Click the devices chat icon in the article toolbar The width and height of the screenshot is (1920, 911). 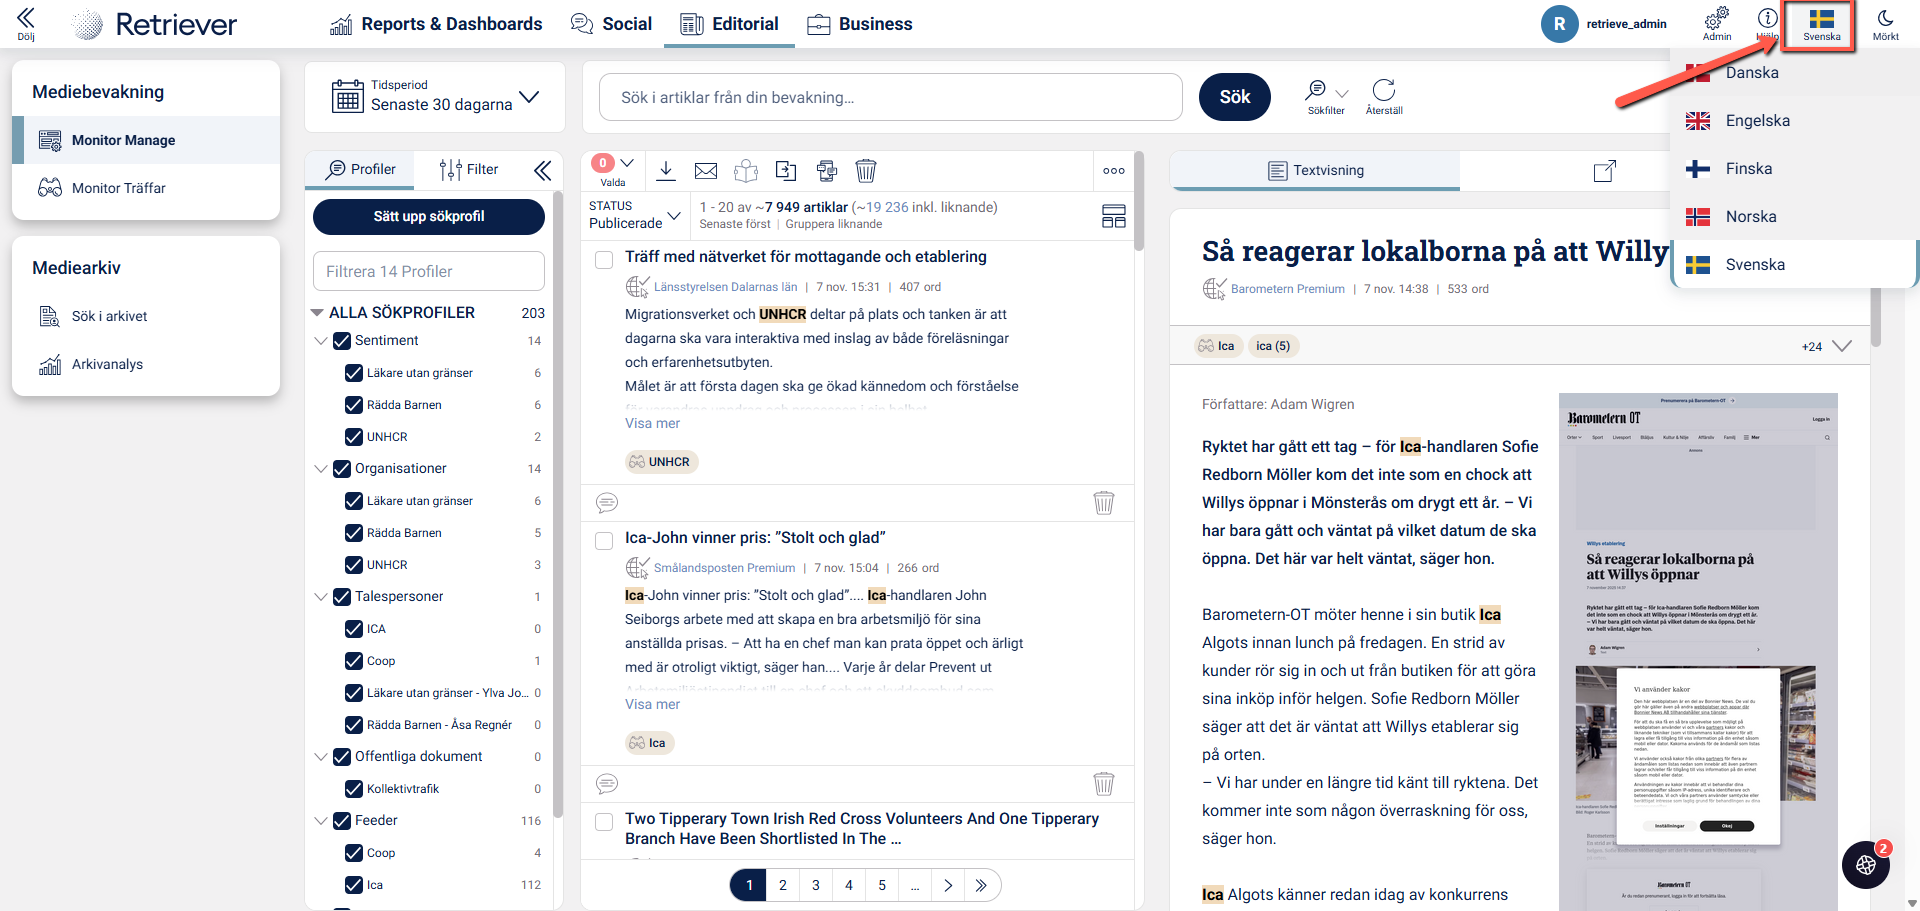826,171
